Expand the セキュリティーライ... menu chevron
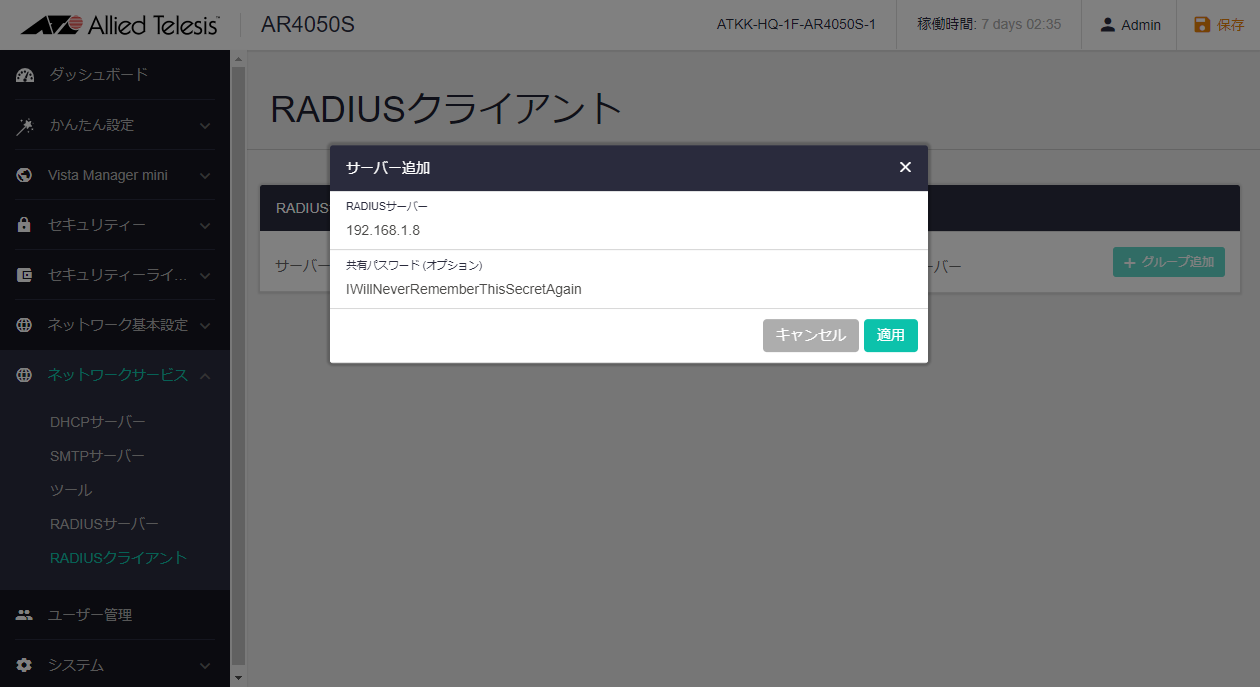The width and height of the screenshot is (1260, 687). (204, 276)
